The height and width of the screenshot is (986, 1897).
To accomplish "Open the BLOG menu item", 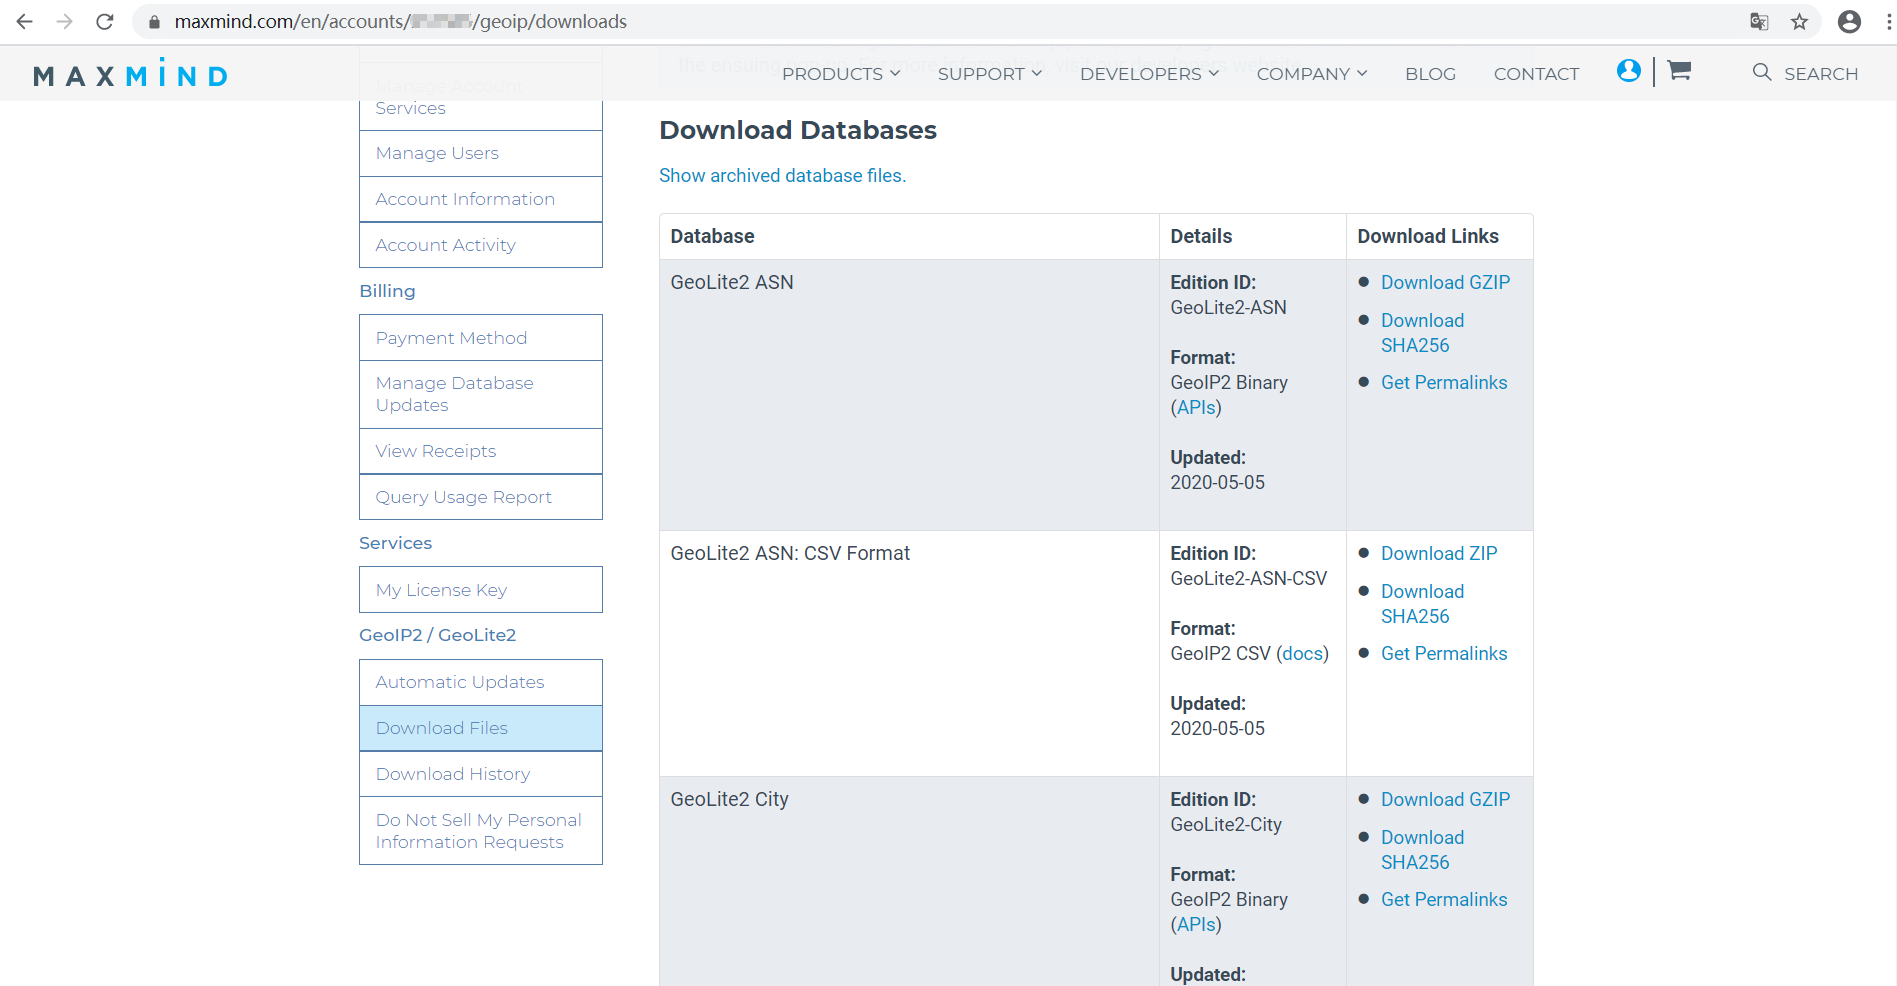I will [1430, 74].
